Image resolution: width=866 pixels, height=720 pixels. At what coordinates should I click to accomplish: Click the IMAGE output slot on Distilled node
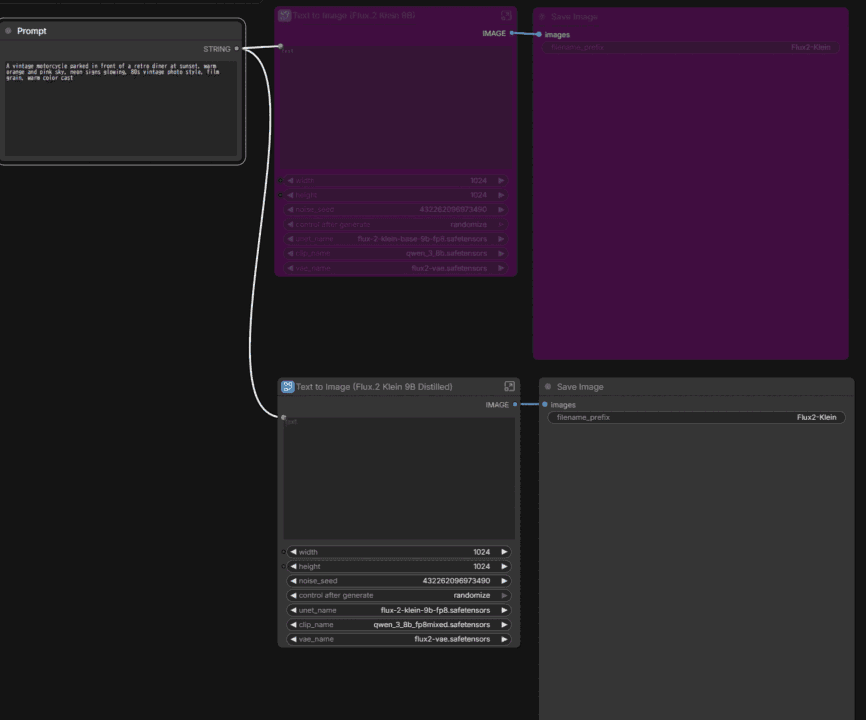pyautogui.click(x=515, y=404)
